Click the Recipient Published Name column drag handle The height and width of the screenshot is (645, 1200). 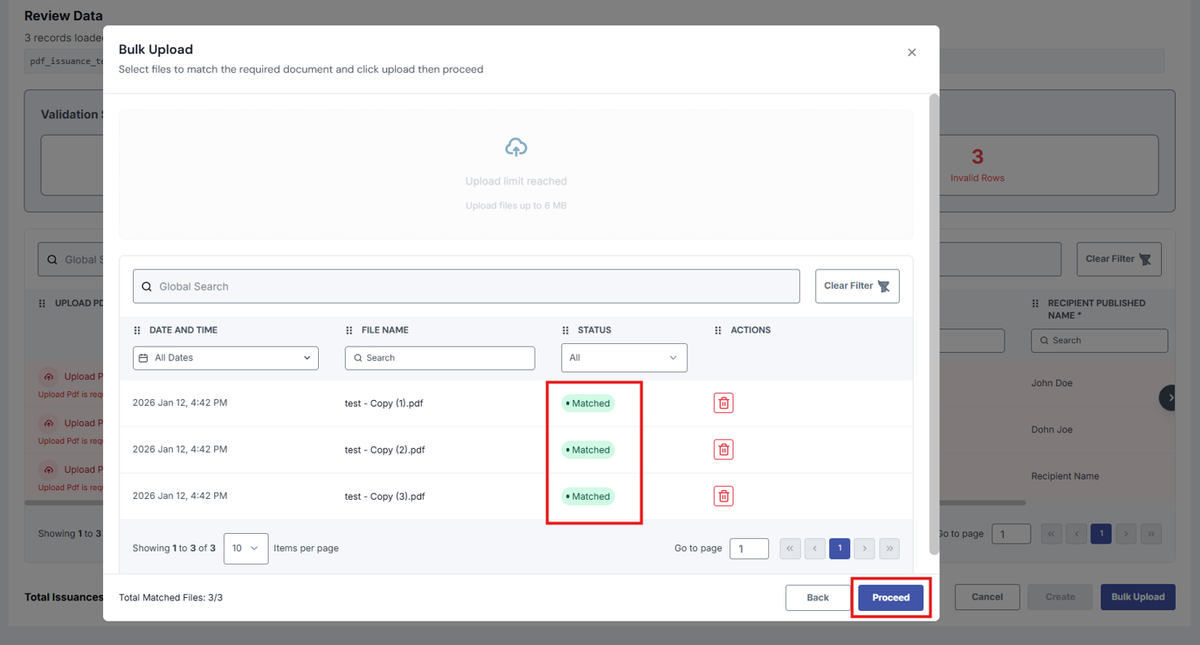[1037, 303]
